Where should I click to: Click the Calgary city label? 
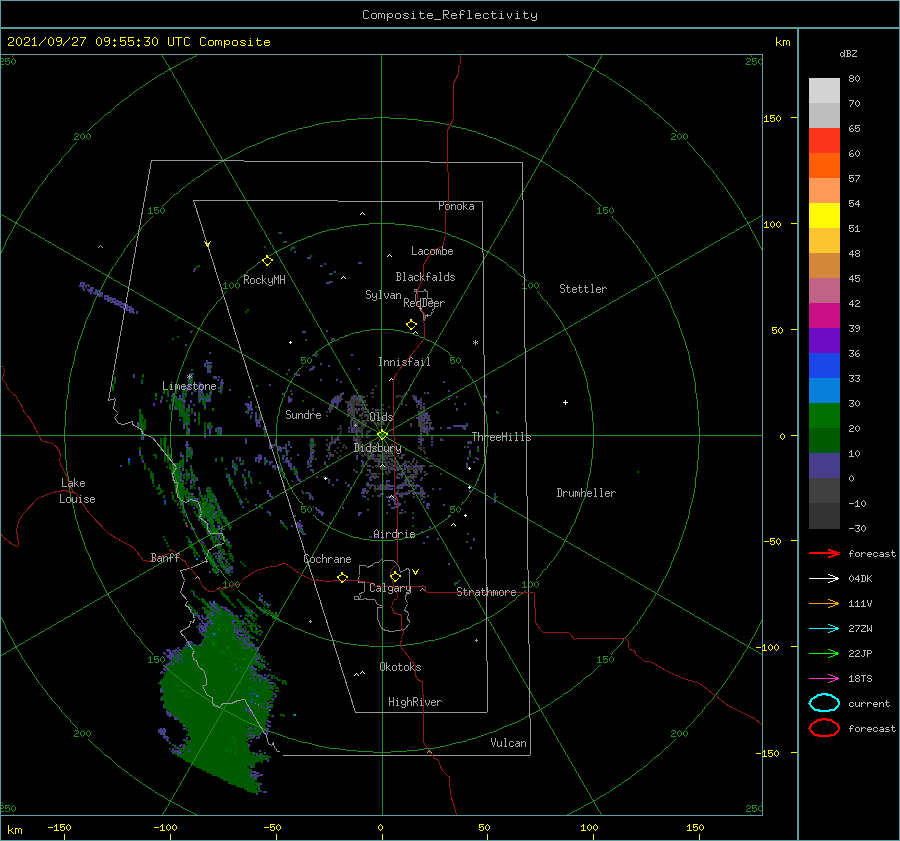click(x=390, y=588)
